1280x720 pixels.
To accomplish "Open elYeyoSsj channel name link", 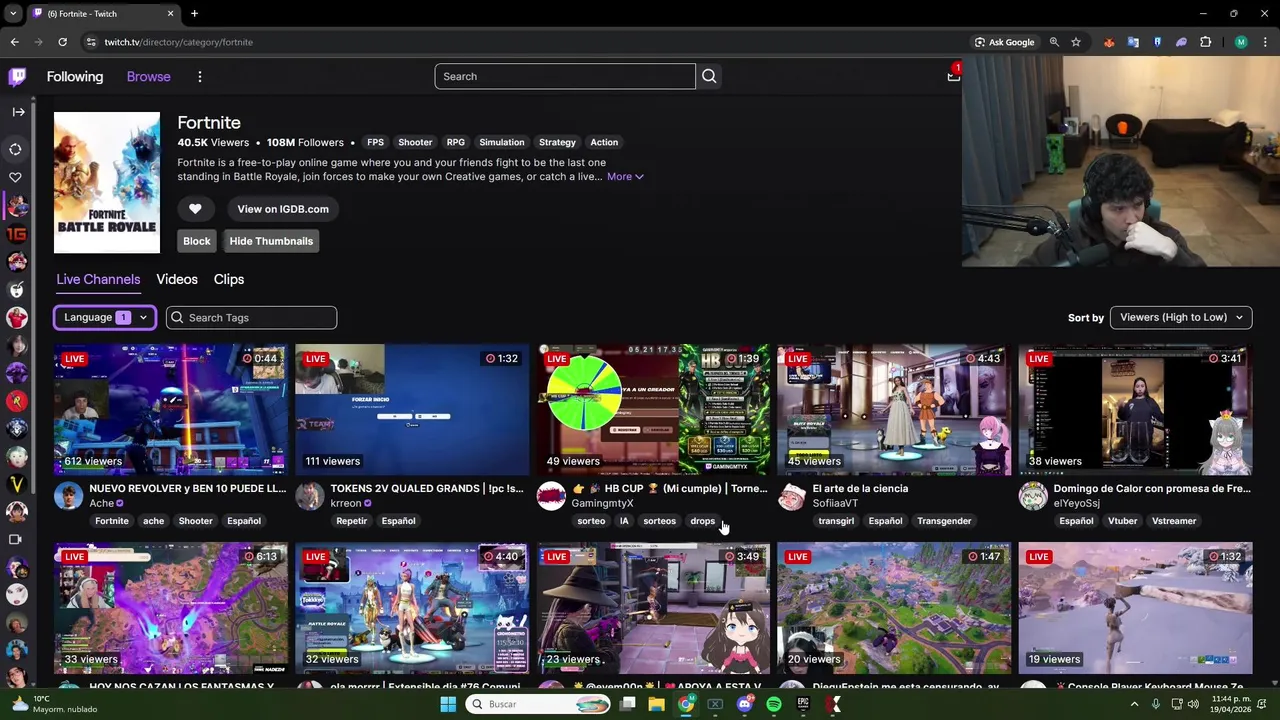I will [x=1077, y=503].
